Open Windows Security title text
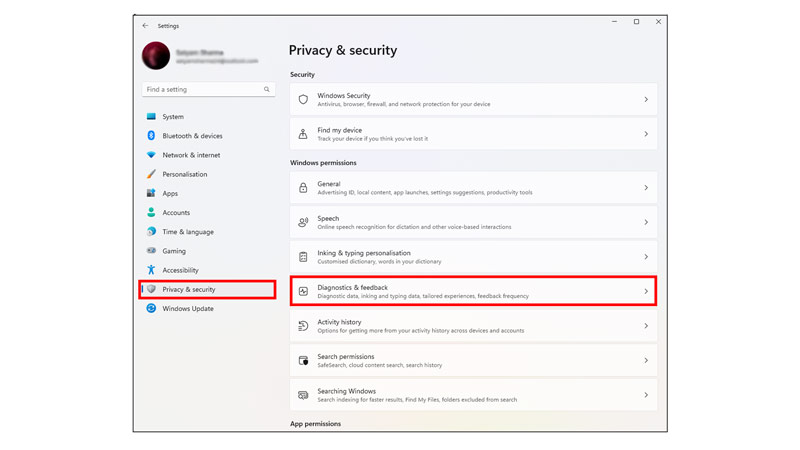Viewport: 800px width, 450px height. [x=343, y=95]
